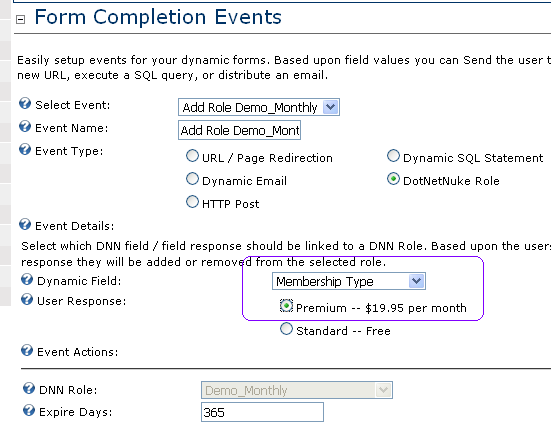Select URL / Page Redirection event type
Image resolution: width=551 pixels, height=430 pixels.
[192, 156]
